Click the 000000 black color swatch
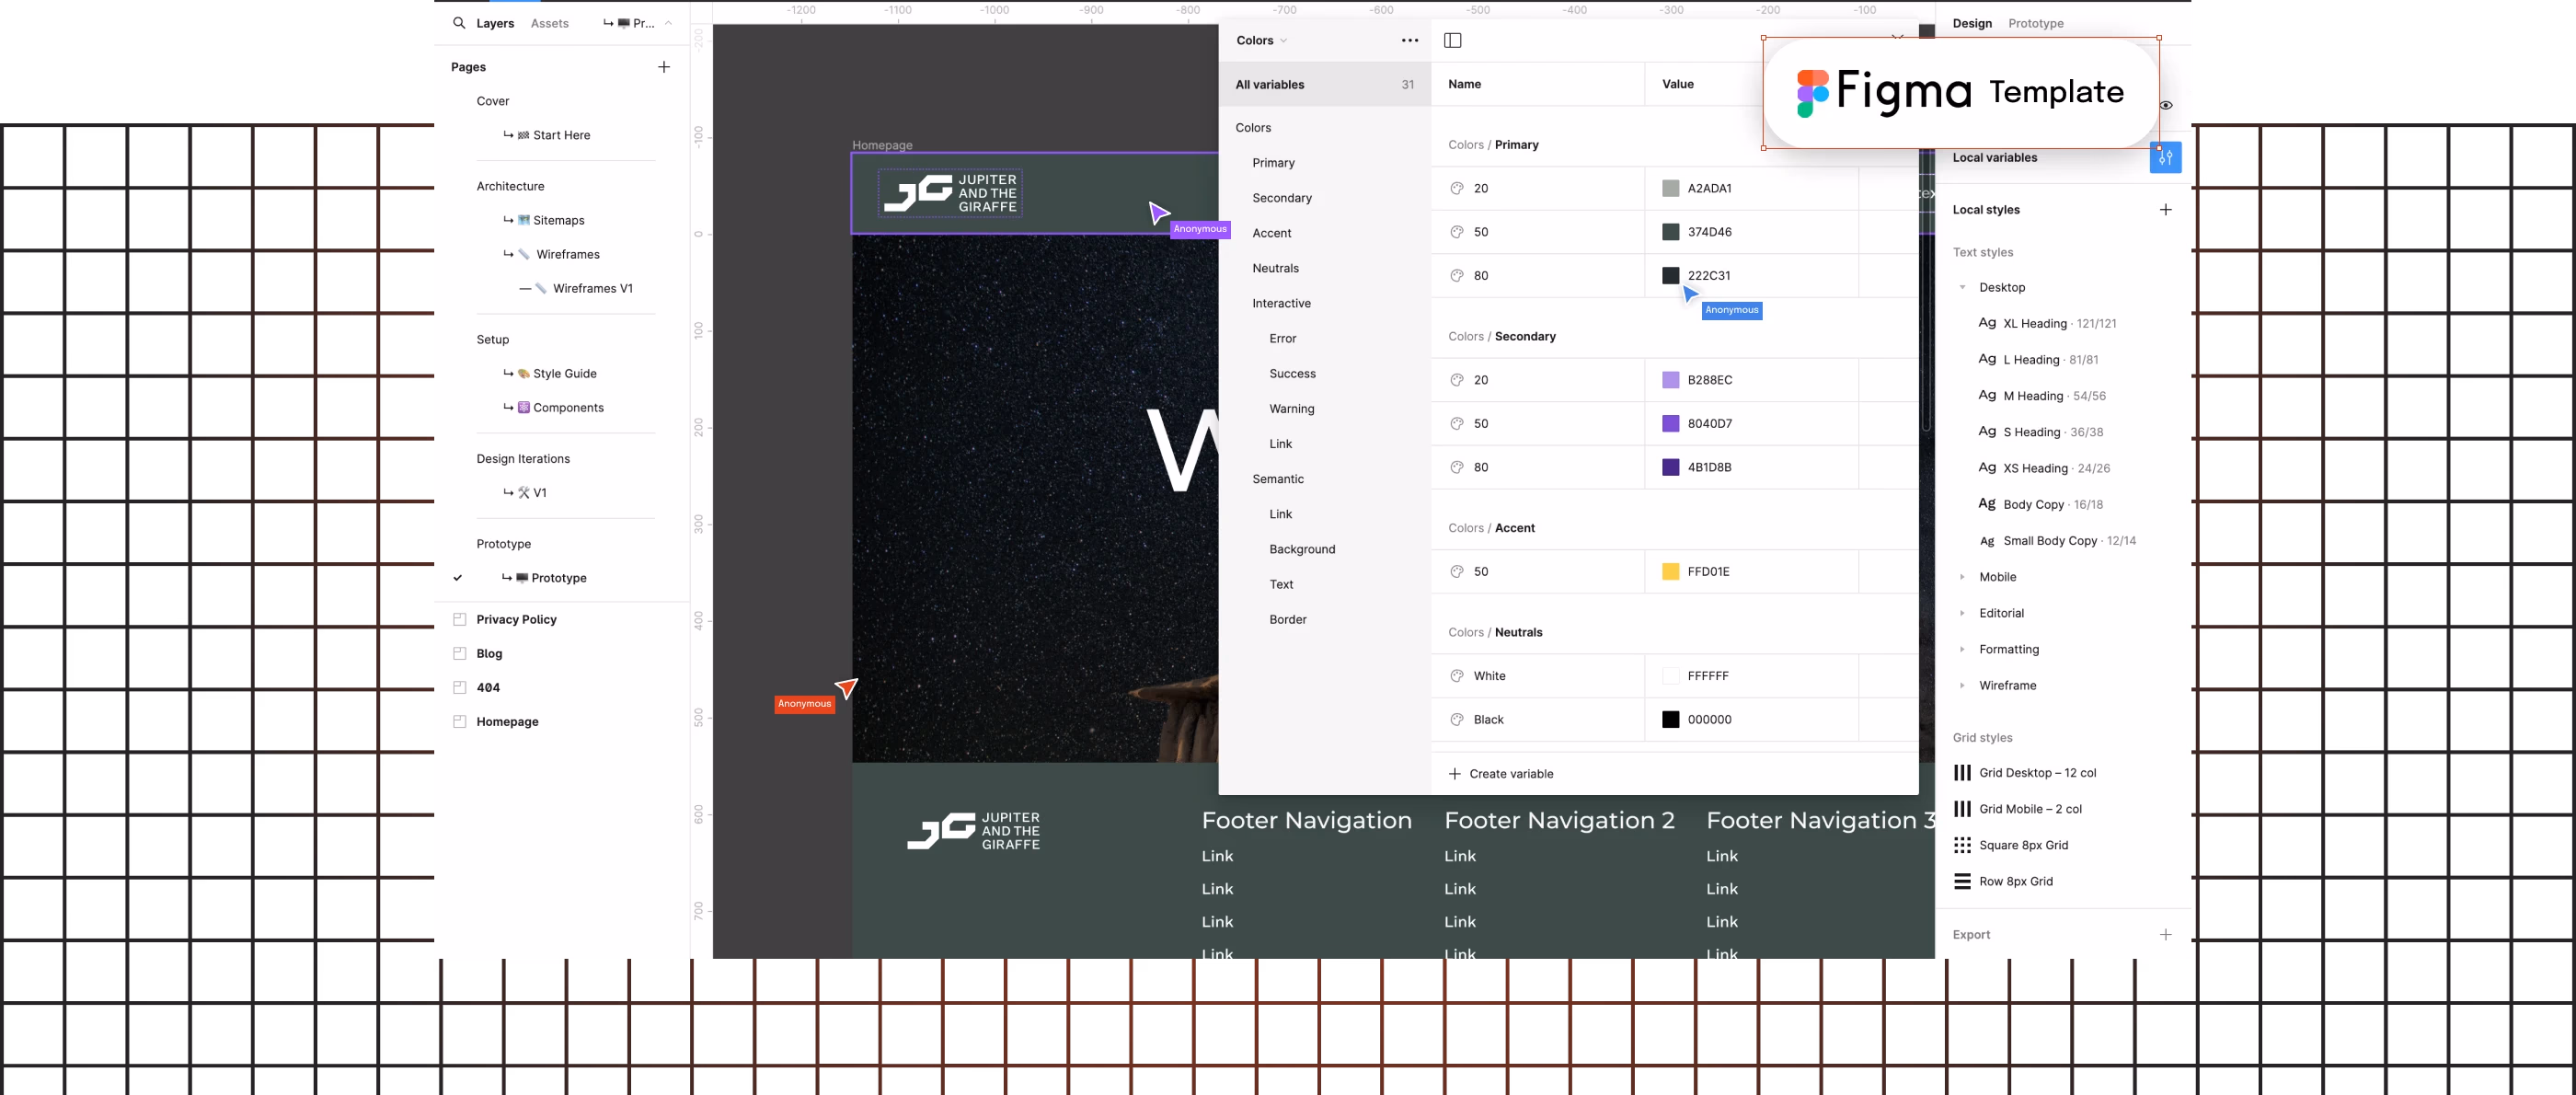 click(x=1670, y=719)
